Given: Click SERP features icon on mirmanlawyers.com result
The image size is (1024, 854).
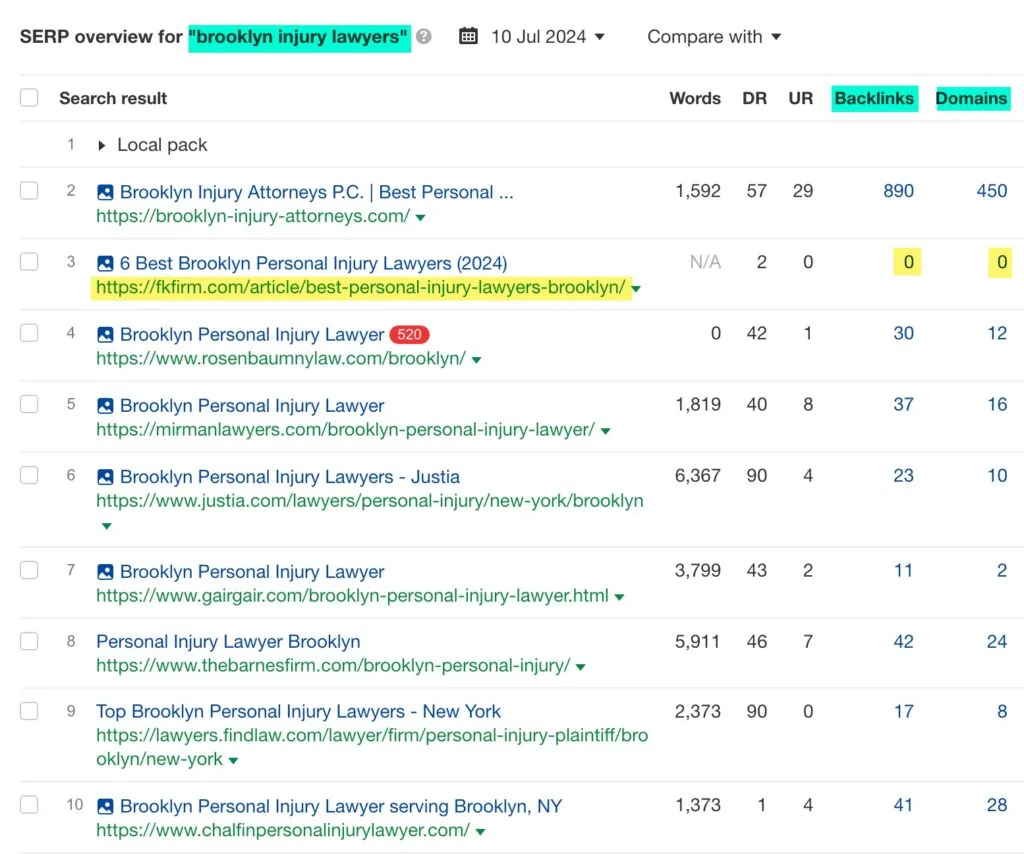Looking at the screenshot, I should 105,406.
